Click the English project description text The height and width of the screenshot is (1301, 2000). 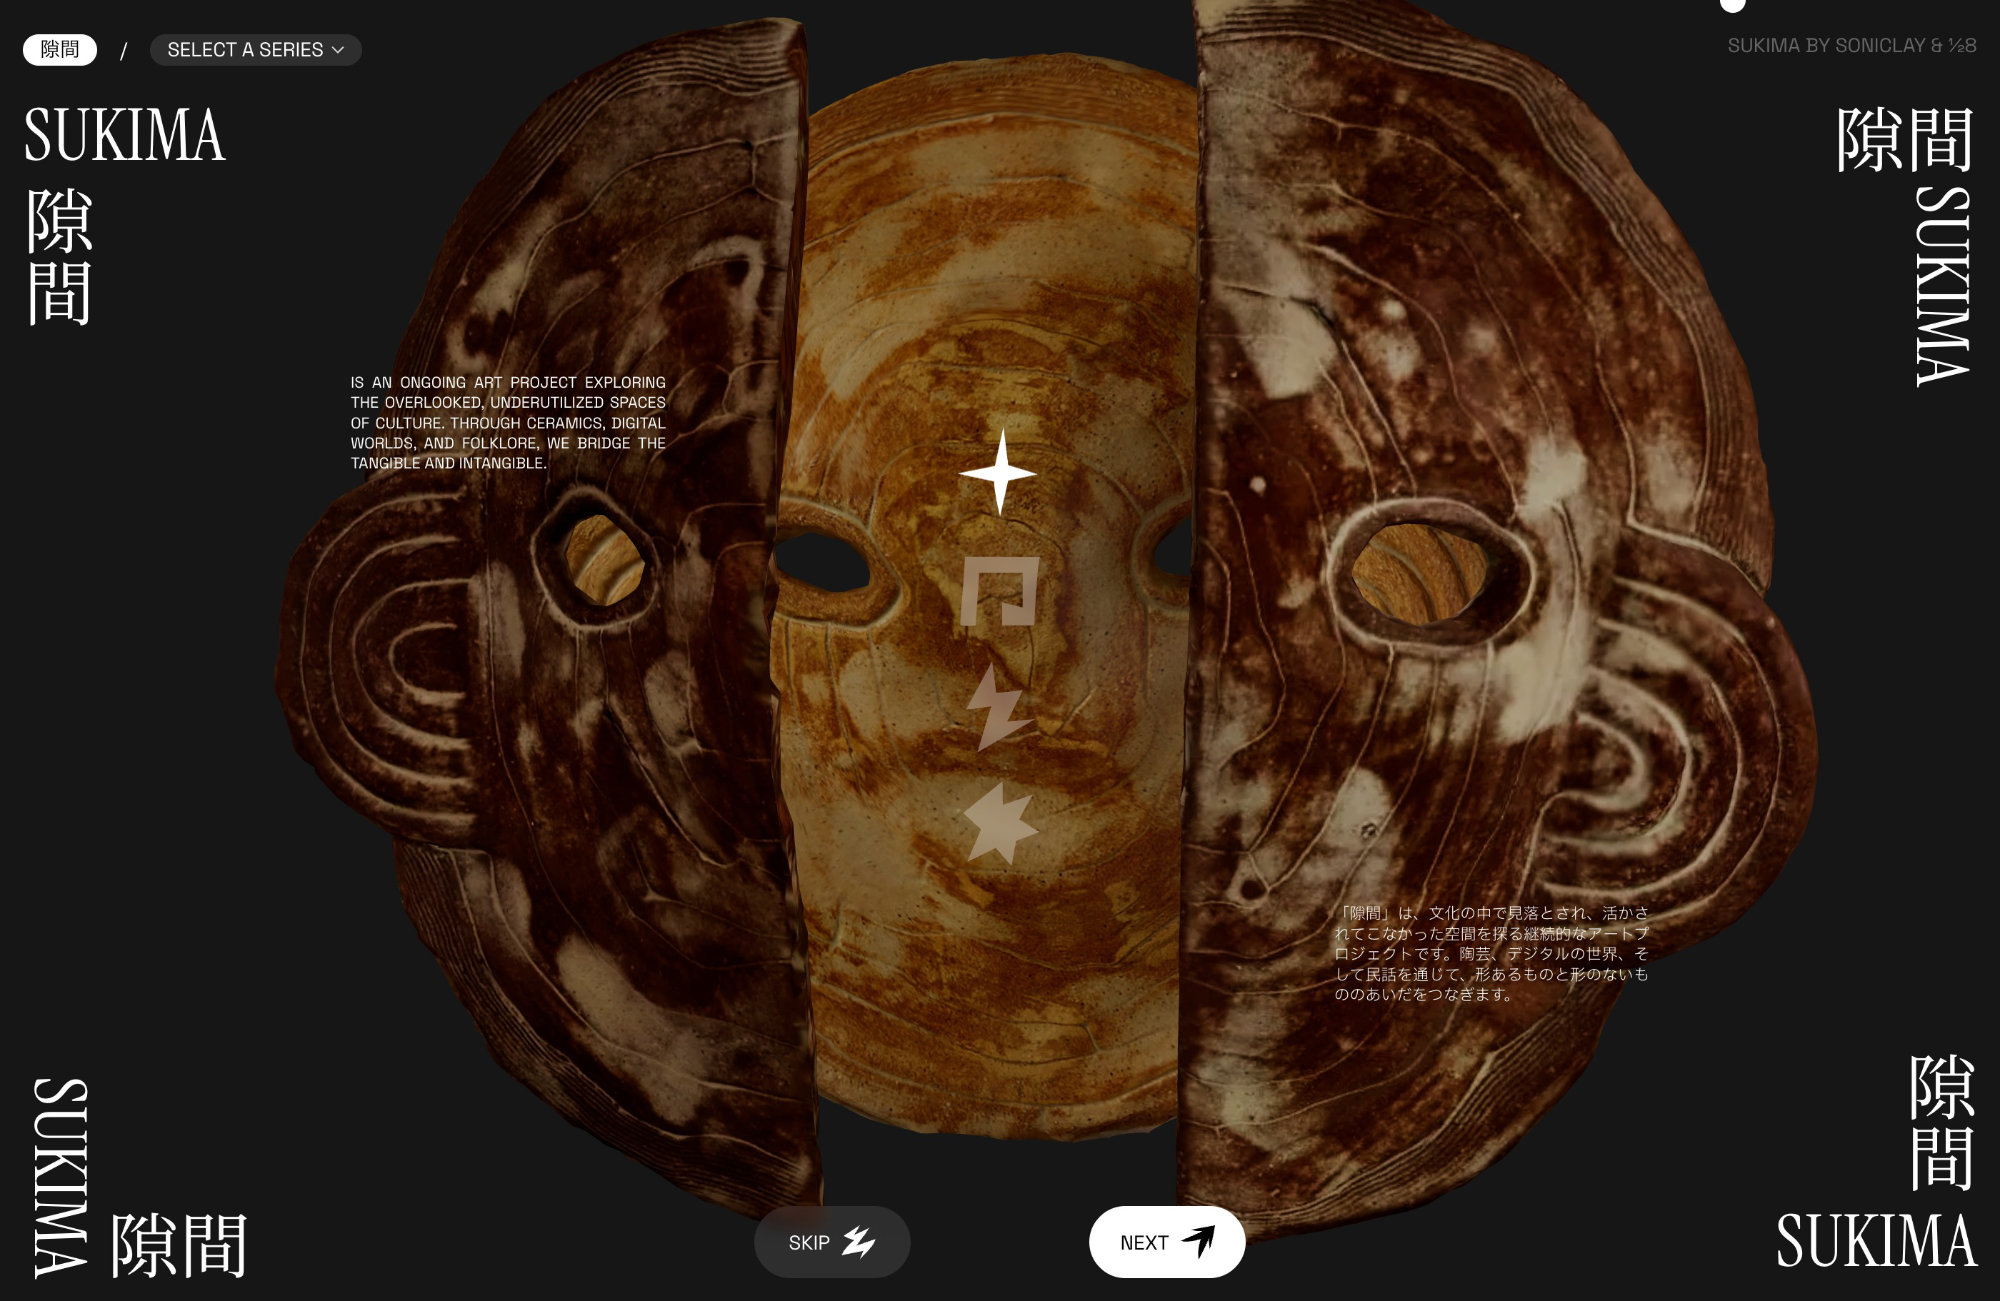pyautogui.click(x=508, y=420)
